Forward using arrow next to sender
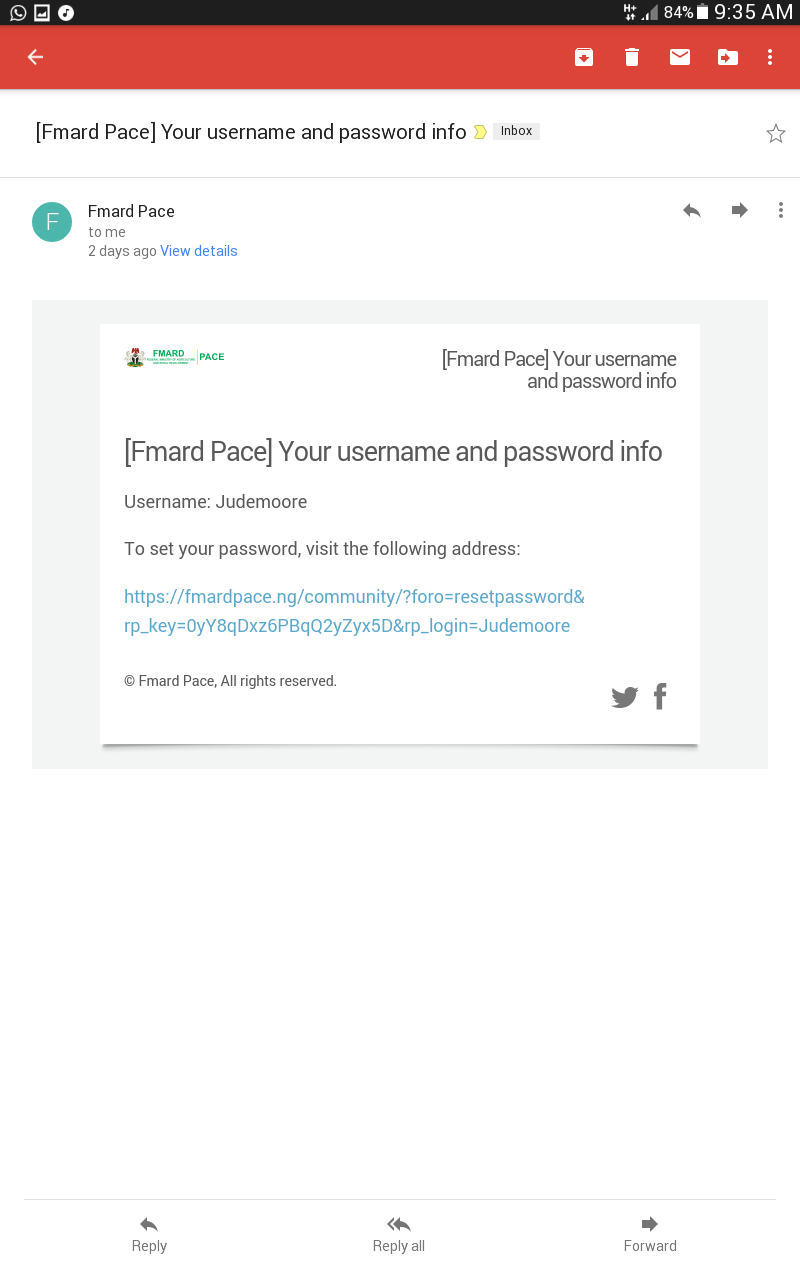The width and height of the screenshot is (800, 1280). click(x=739, y=210)
